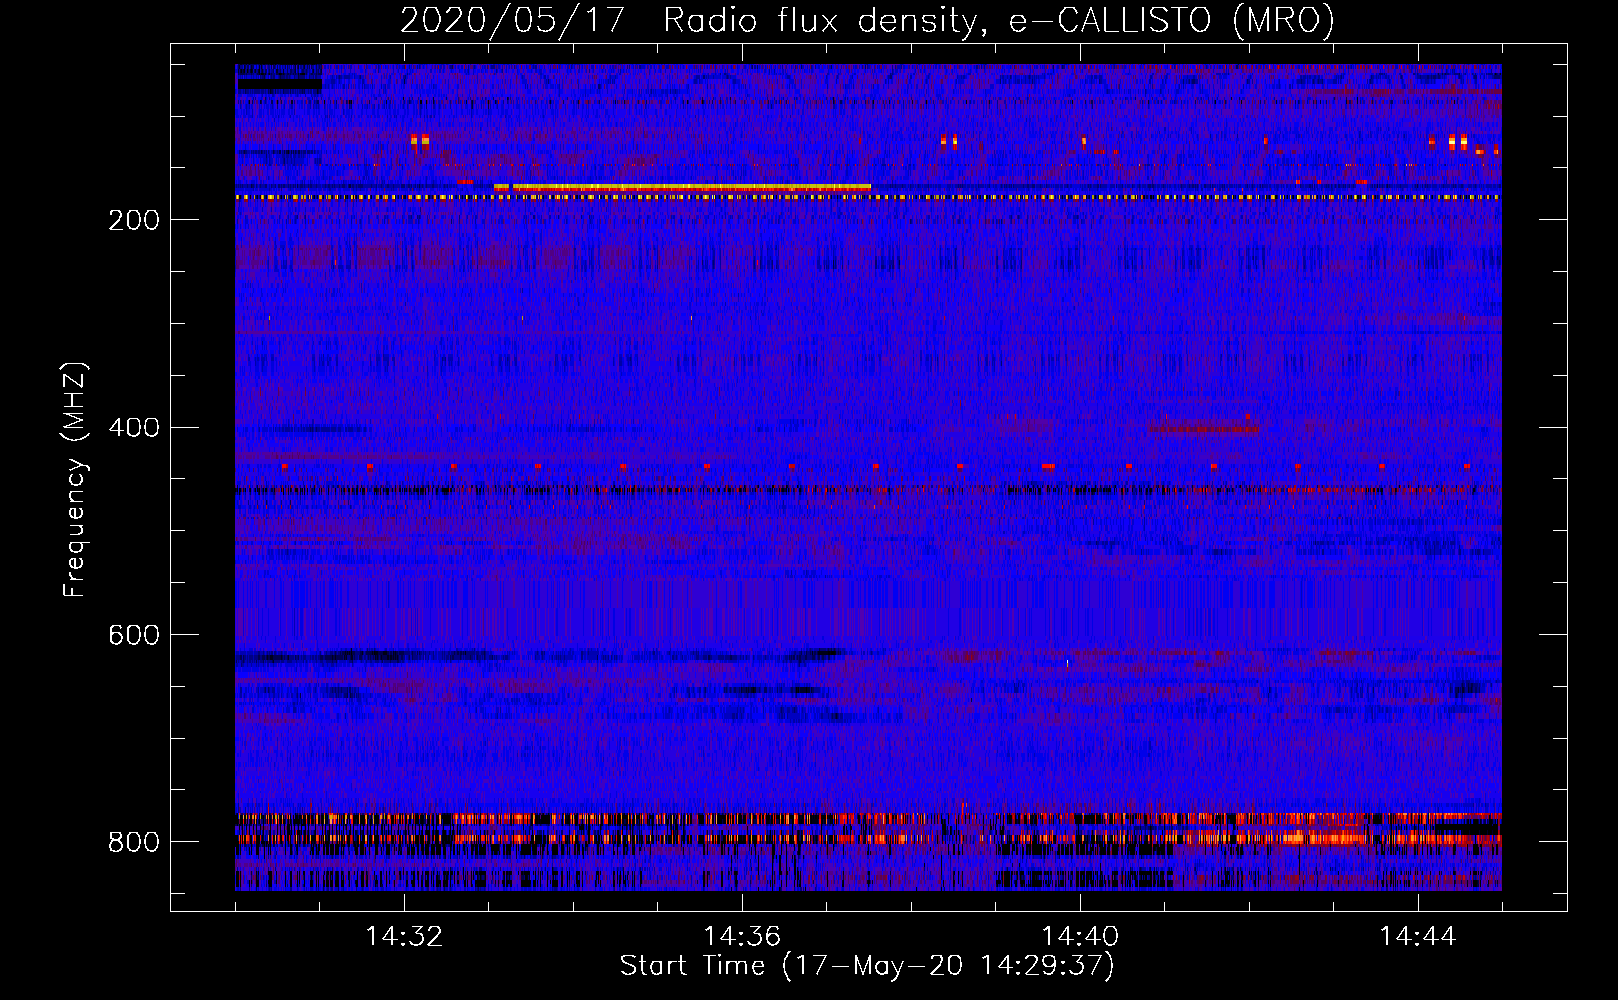Click the long yellow-orange emission bar near 170 MHz
The image size is (1618, 1000).
tap(682, 187)
